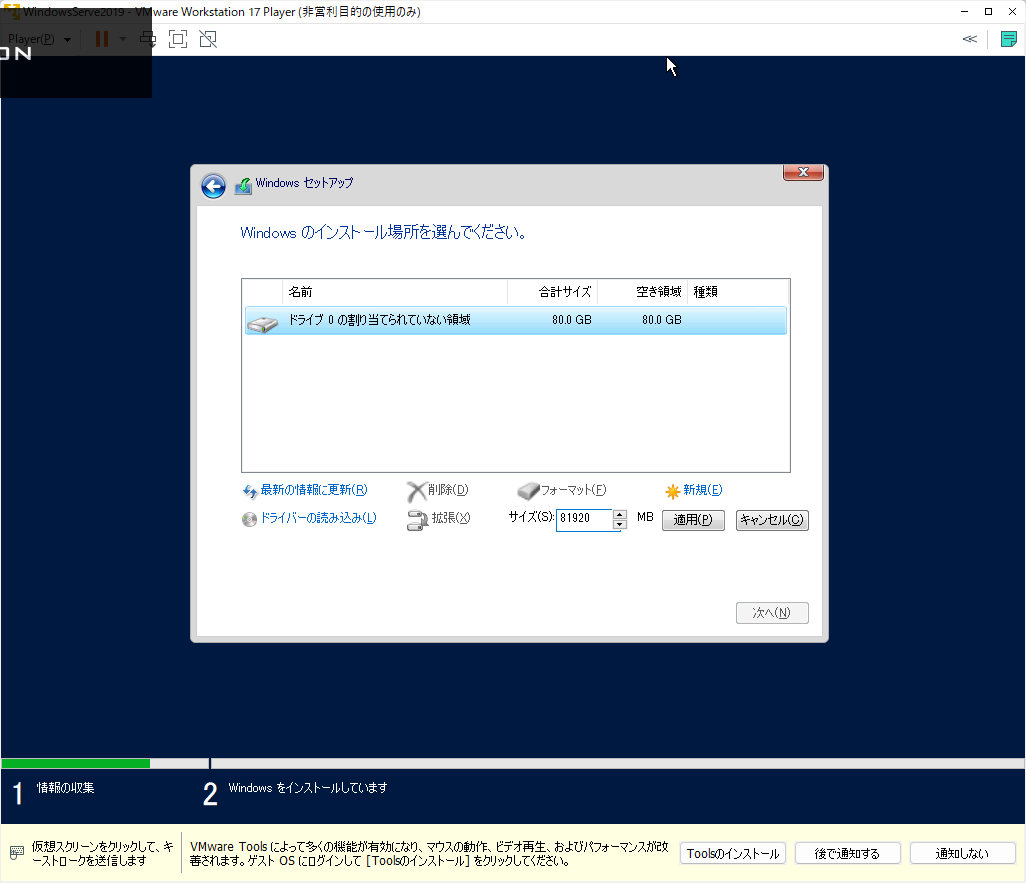Open the pause button dropdown arrow
Viewport: 1026px width, 883px height.
point(122,39)
